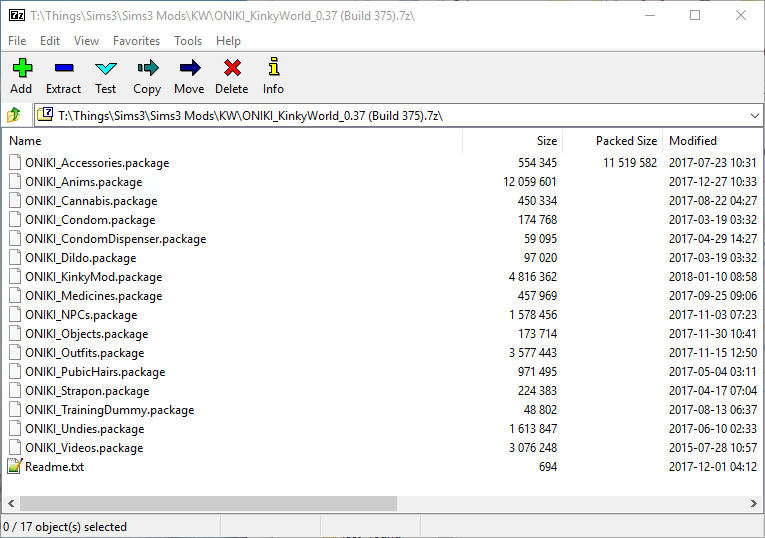Open the File menu
Screen dimensions: 765x538
[17, 41]
